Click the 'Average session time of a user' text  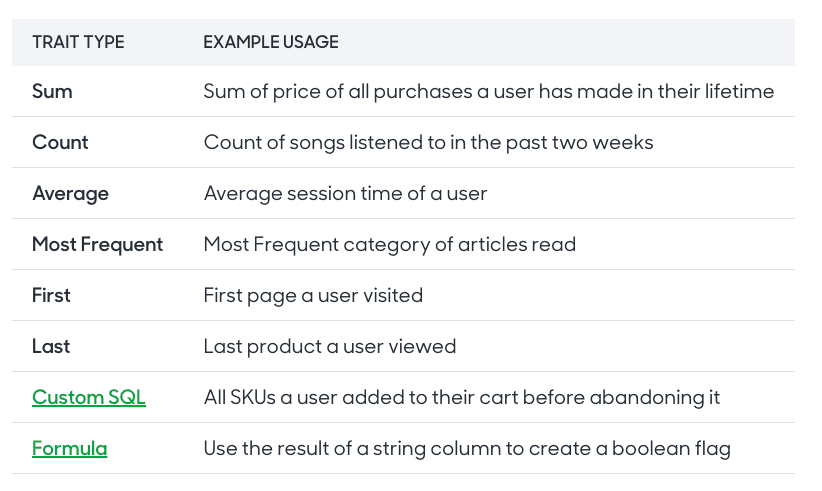[345, 193]
